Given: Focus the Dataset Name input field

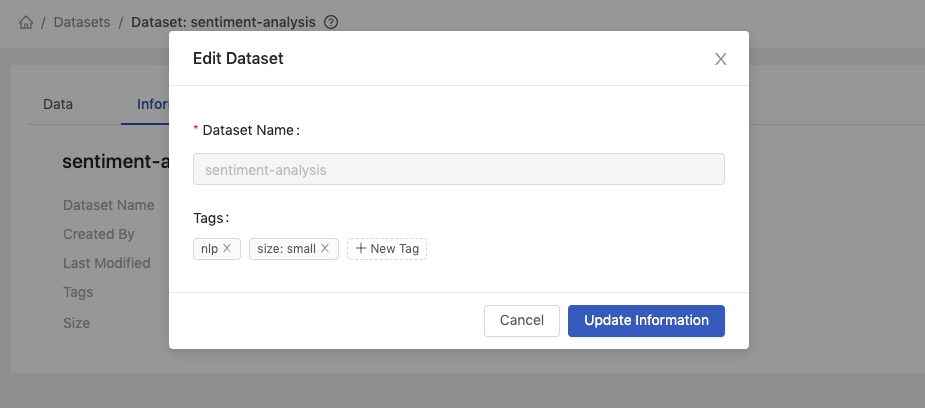Looking at the screenshot, I should click(x=458, y=169).
